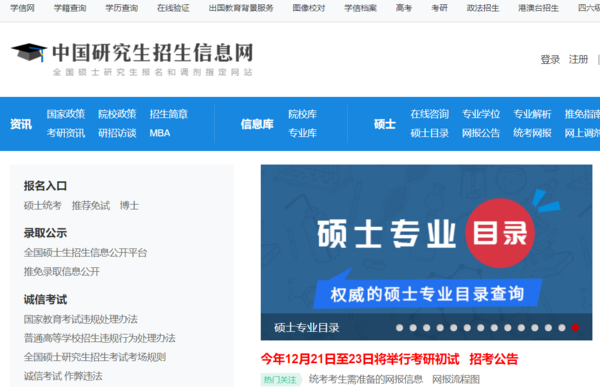This screenshot has width=600, height=387.
Task: Open 注册 register link
Action: coord(578,60)
